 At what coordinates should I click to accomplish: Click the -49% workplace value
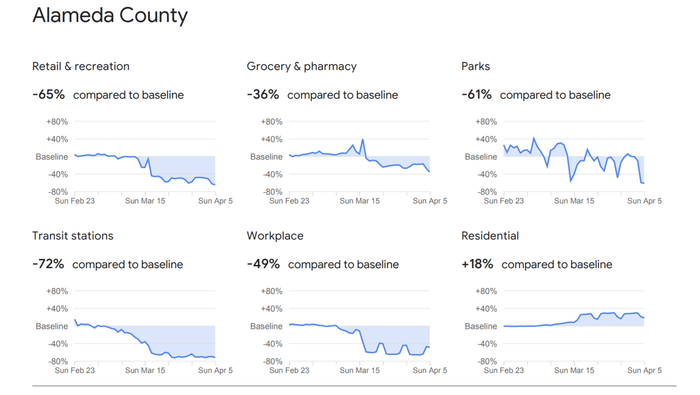[263, 264]
